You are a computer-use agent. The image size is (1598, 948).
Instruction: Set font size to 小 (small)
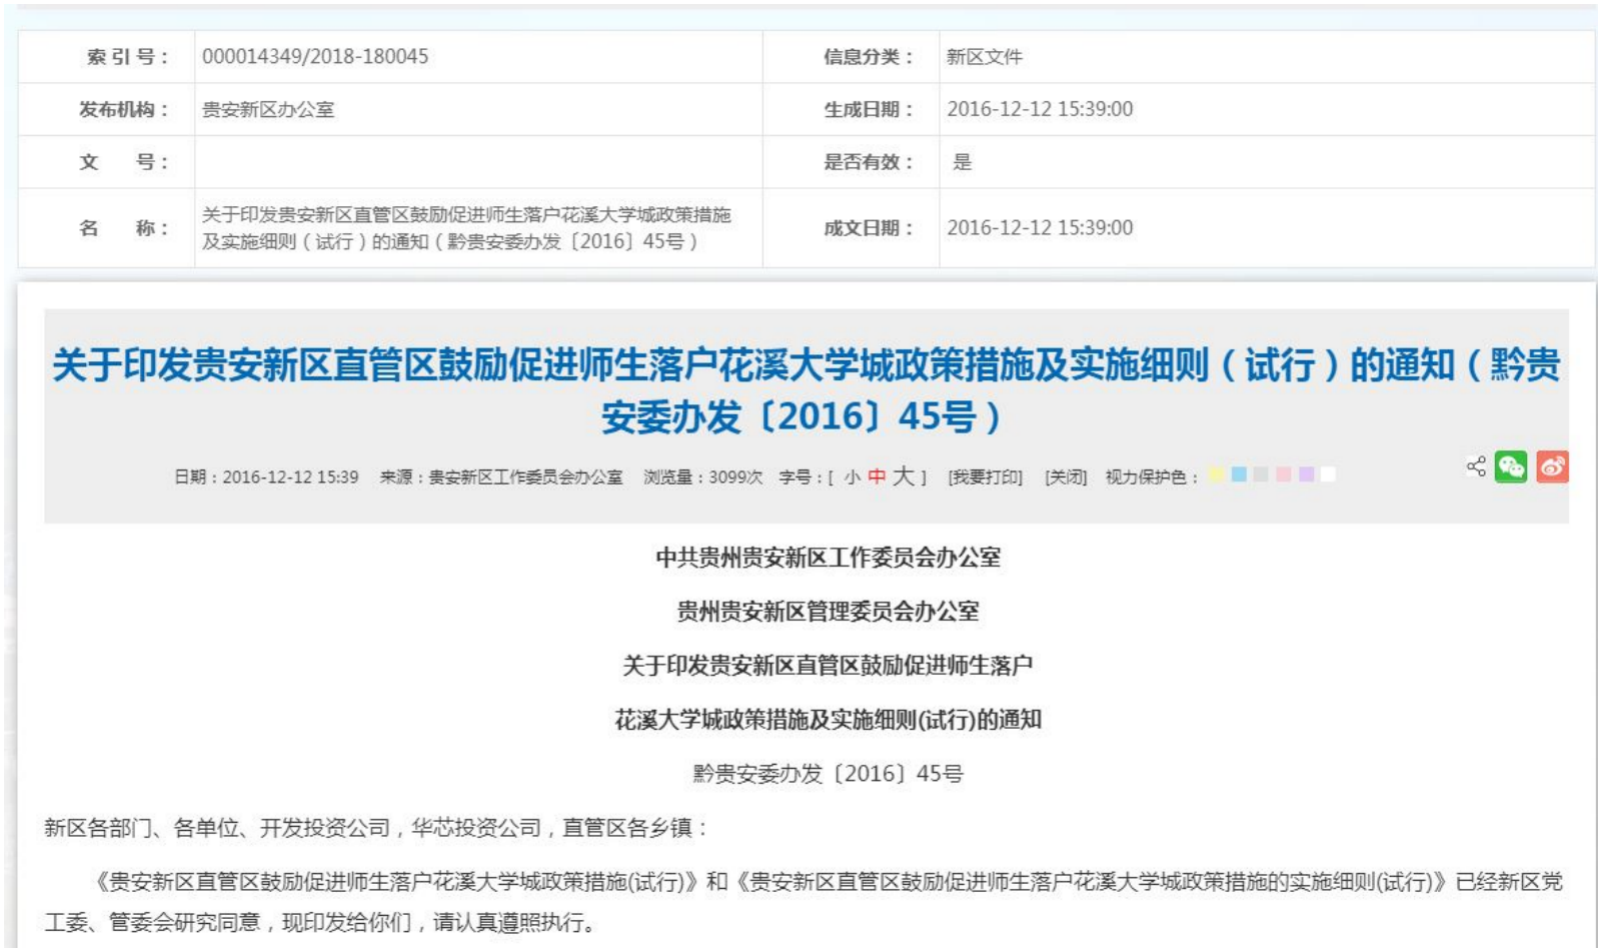click(852, 477)
